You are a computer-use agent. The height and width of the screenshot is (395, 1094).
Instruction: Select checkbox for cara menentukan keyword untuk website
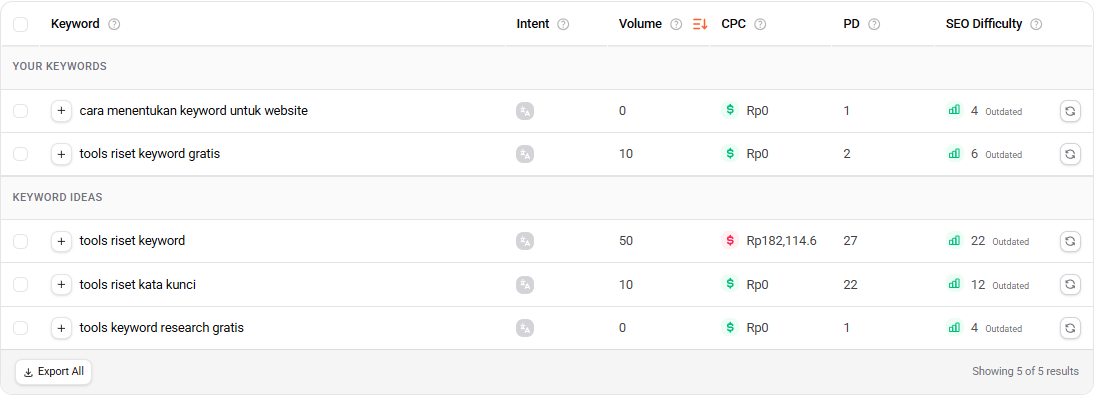pyautogui.click(x=21, y=111)
